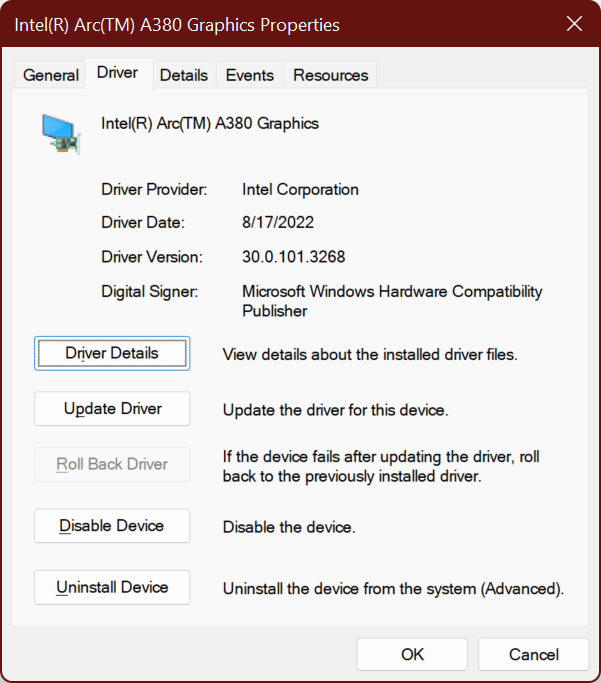Viewport: 601px width, 683px height.
Task: Switch to the General tab
Action: (x=51, y=75)
